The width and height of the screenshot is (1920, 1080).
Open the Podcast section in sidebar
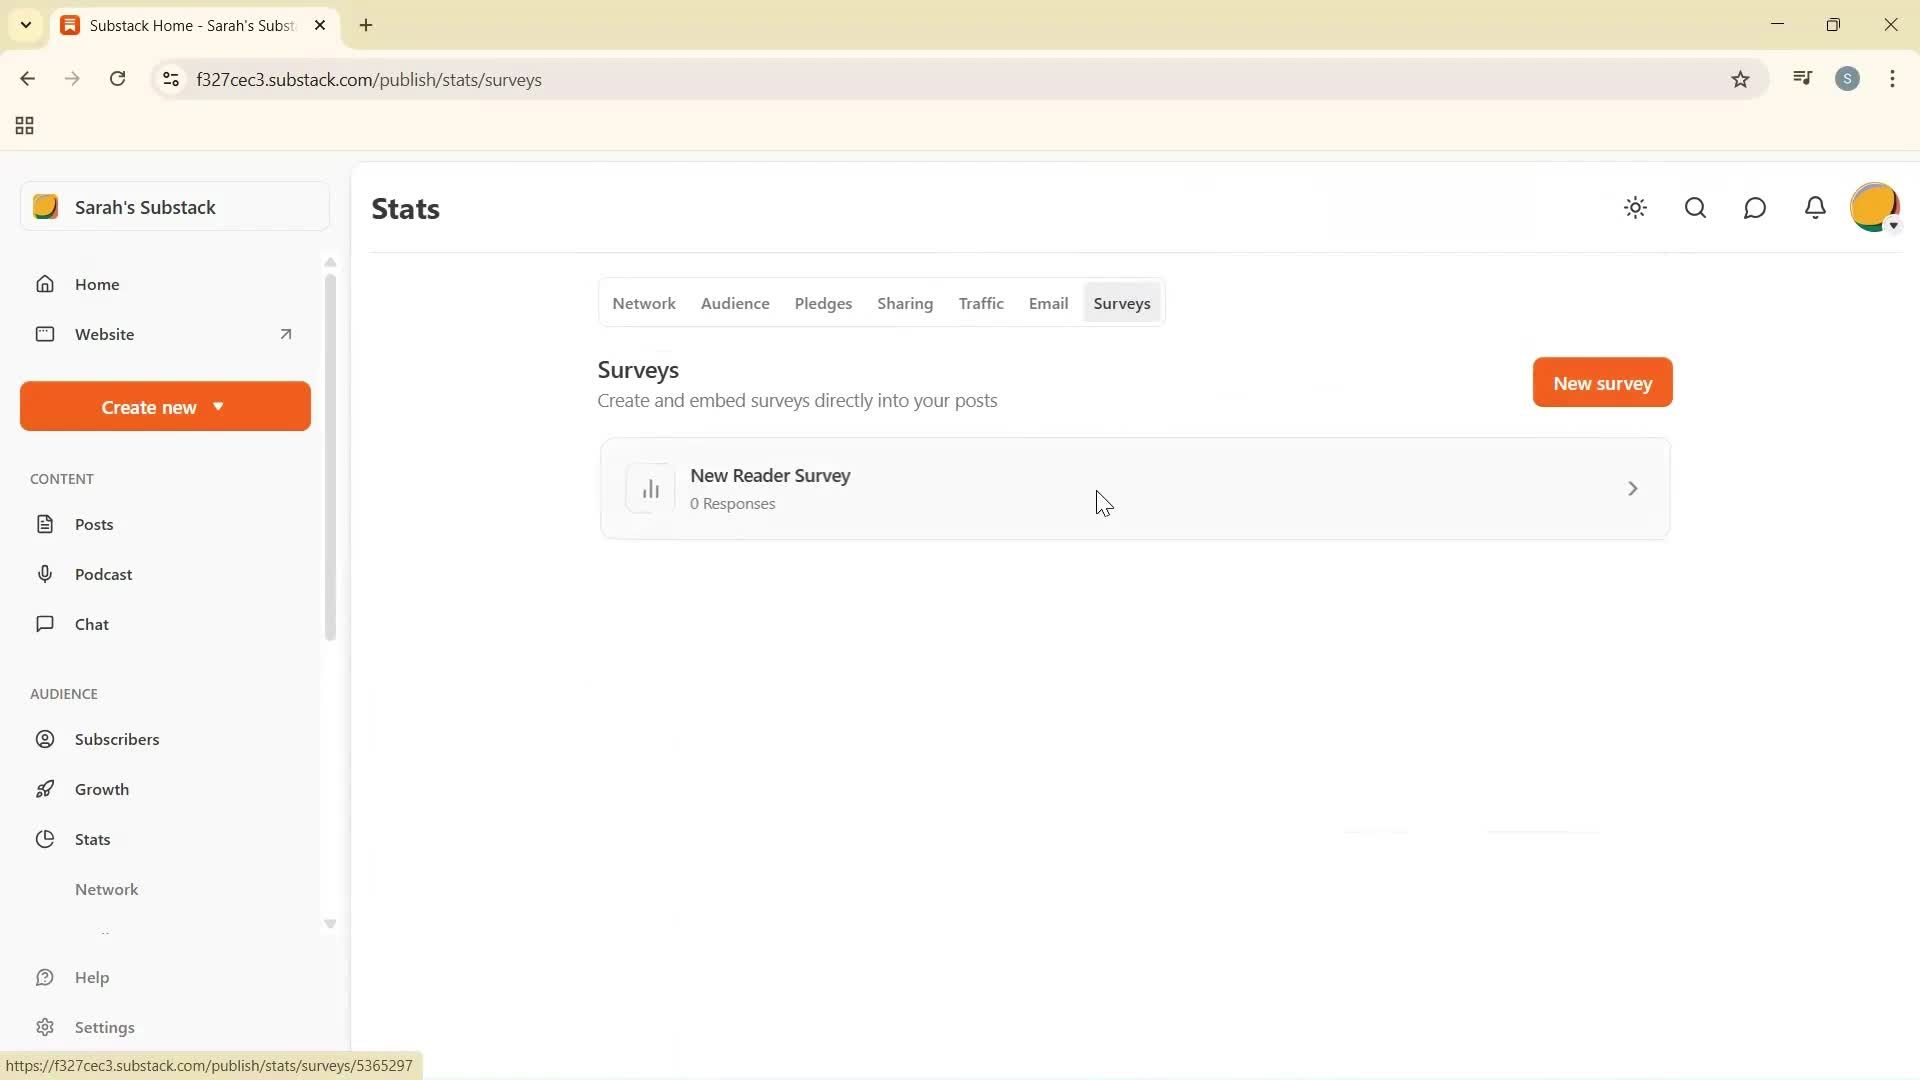point(104,574)
